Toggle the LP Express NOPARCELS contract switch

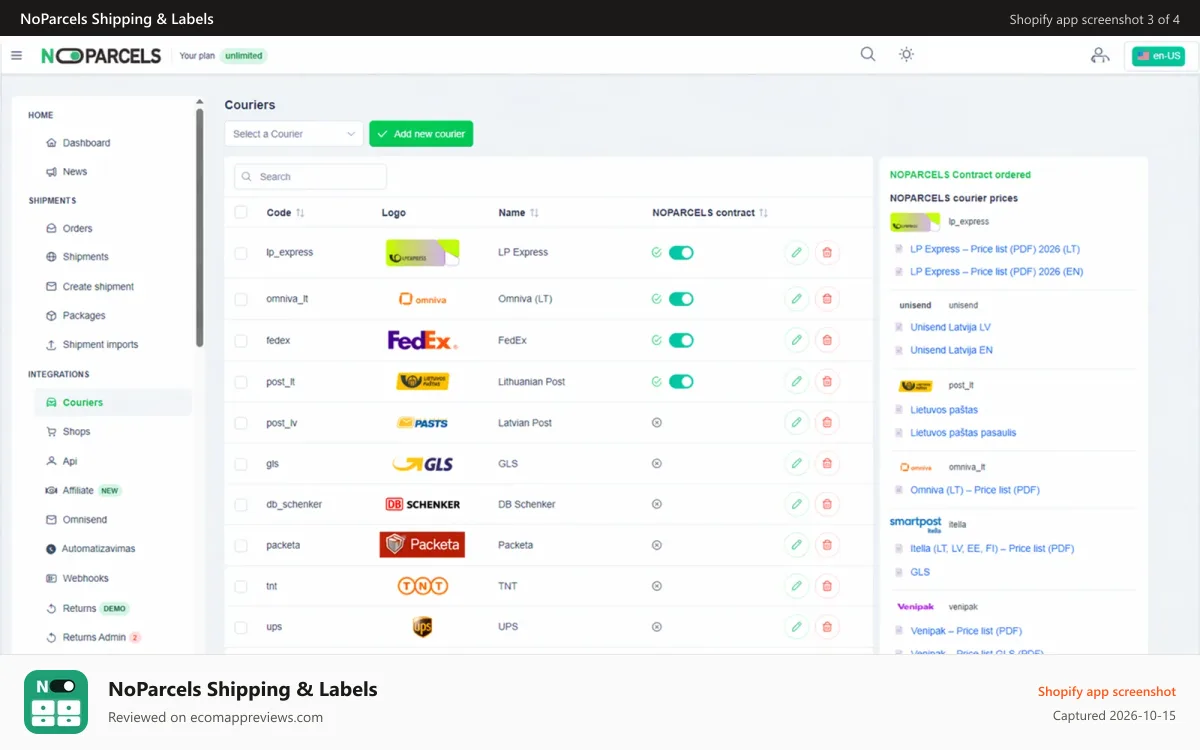click(681, 253)
